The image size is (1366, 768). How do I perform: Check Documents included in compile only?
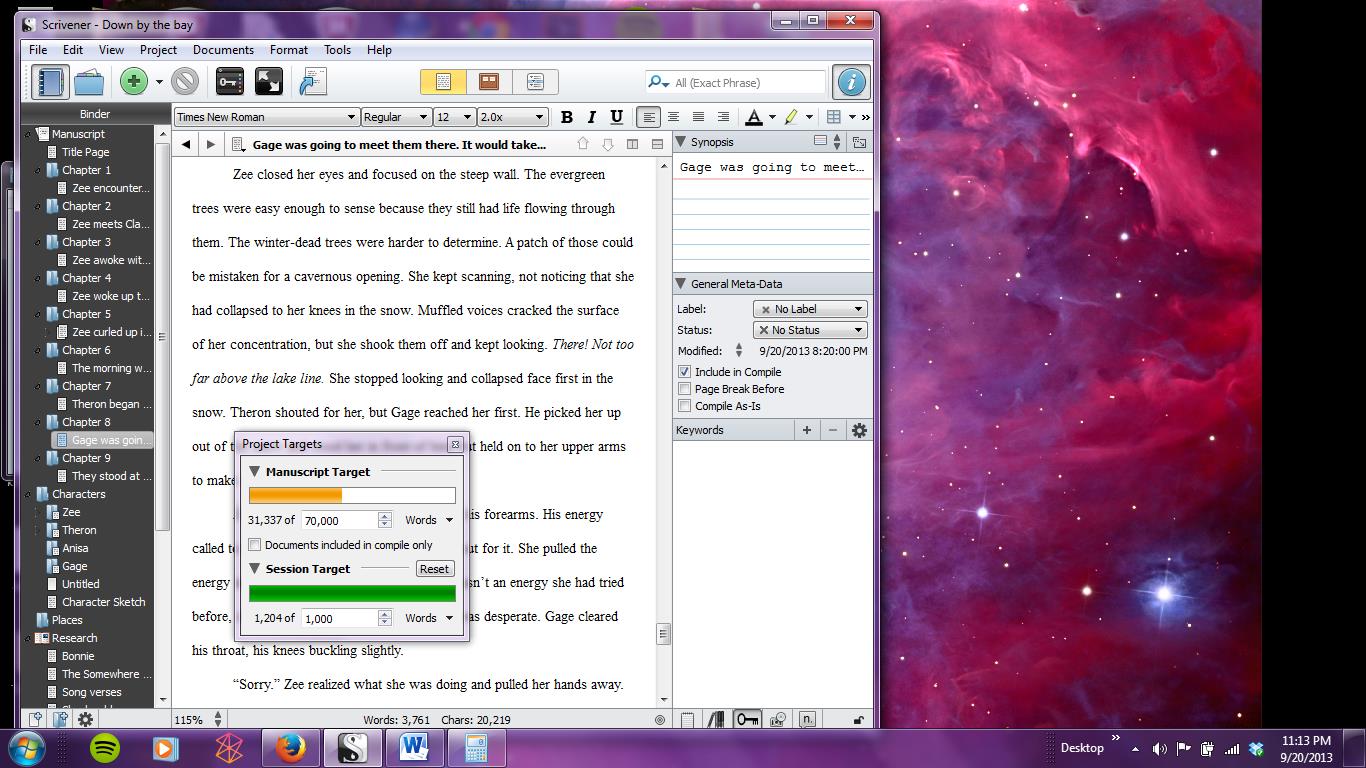(x=255, y=545)
